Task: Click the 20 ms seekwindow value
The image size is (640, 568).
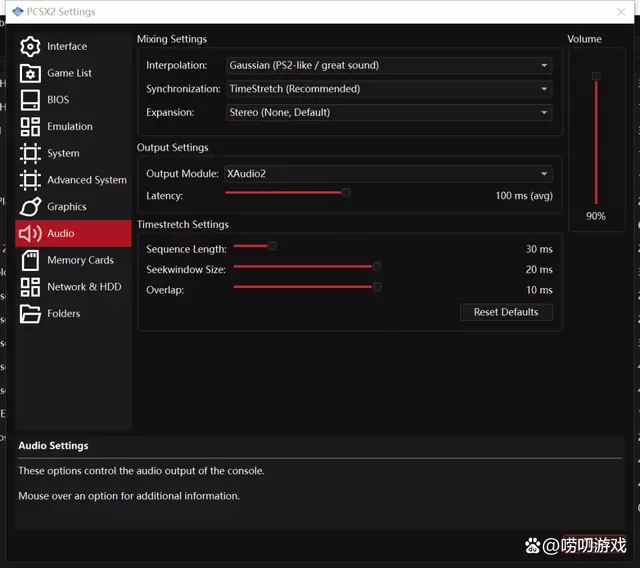Action: (539, 270)
